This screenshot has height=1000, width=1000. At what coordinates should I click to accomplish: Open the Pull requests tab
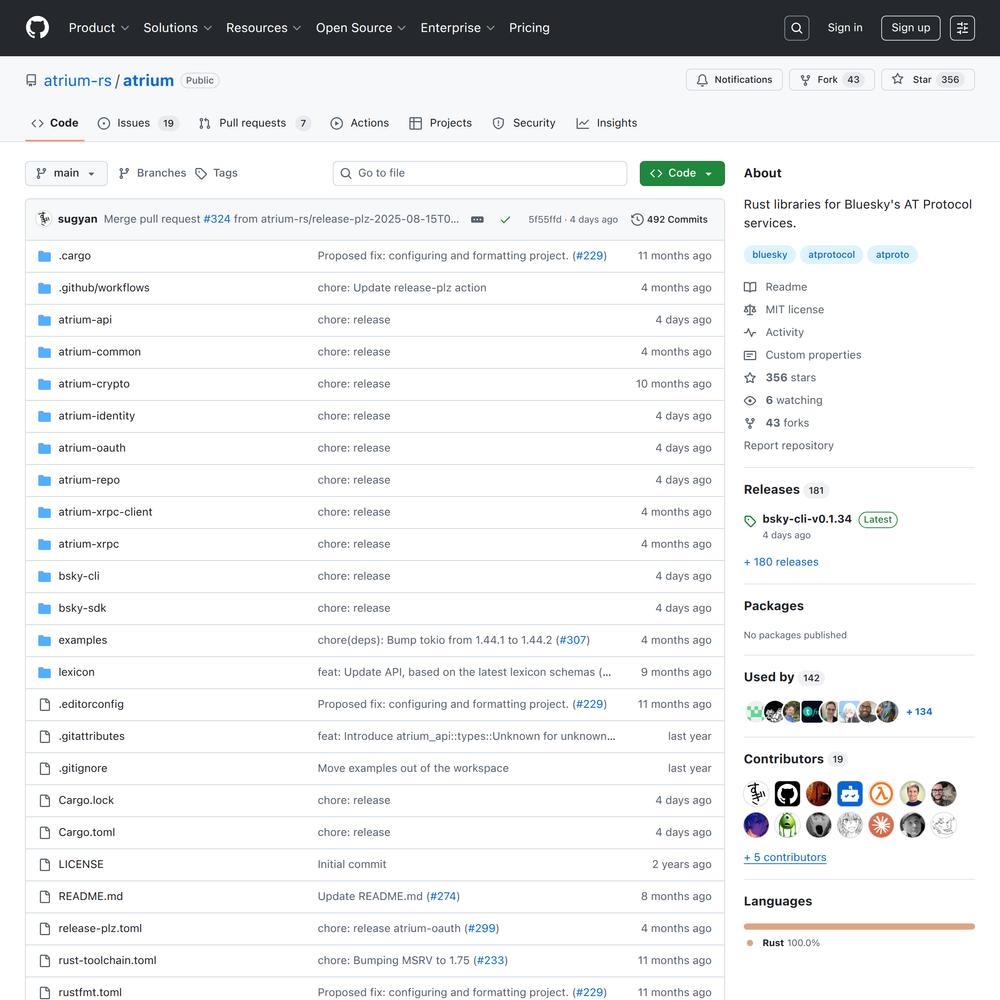(x=254, y=123)
